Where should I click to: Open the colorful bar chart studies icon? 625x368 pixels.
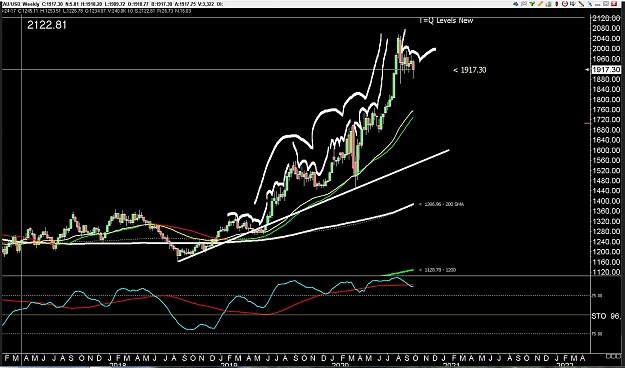[x=549, y=4]
